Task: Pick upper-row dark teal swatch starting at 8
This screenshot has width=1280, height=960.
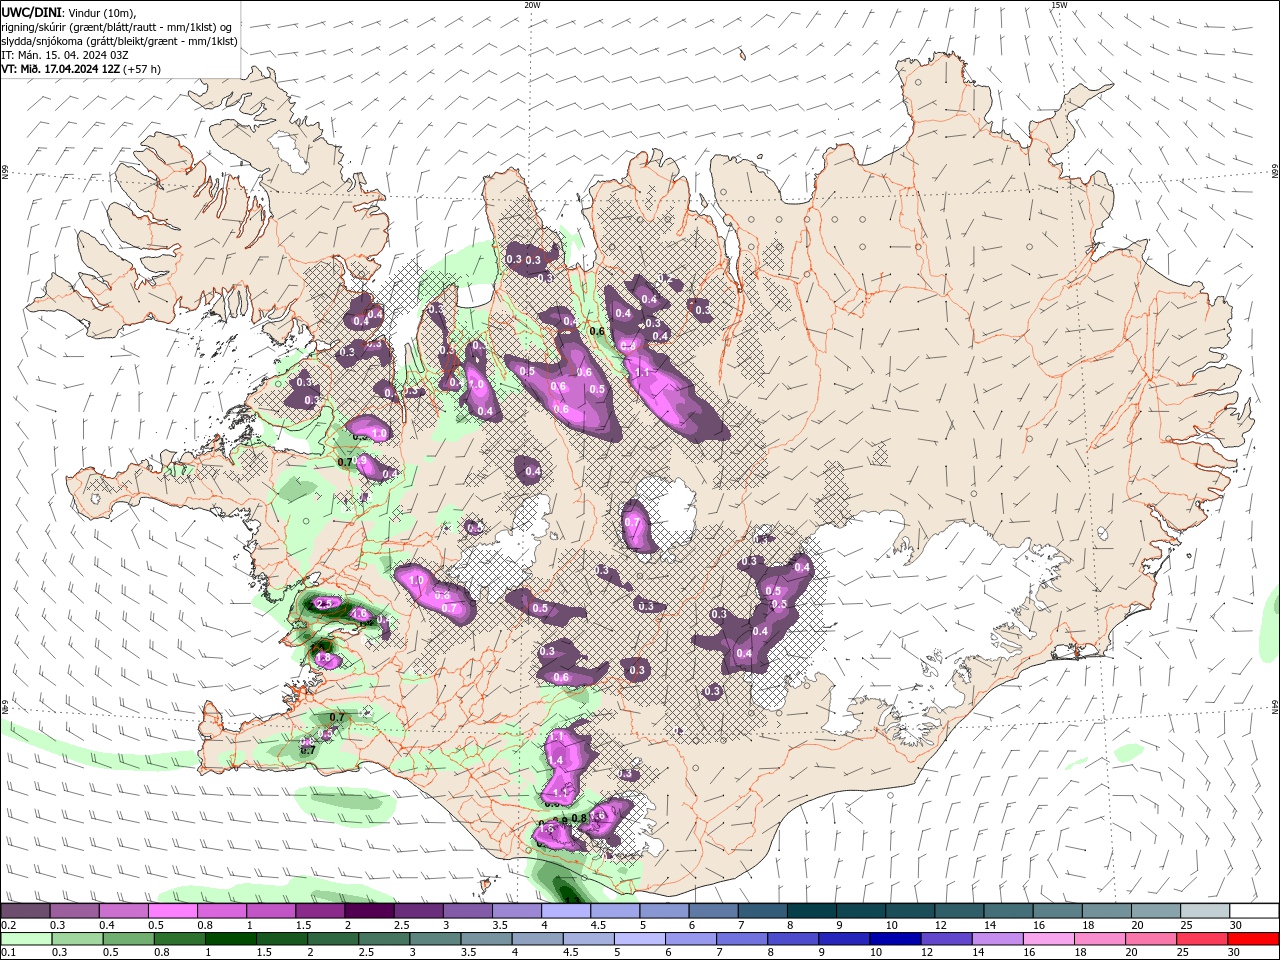Action: (812, 911)
